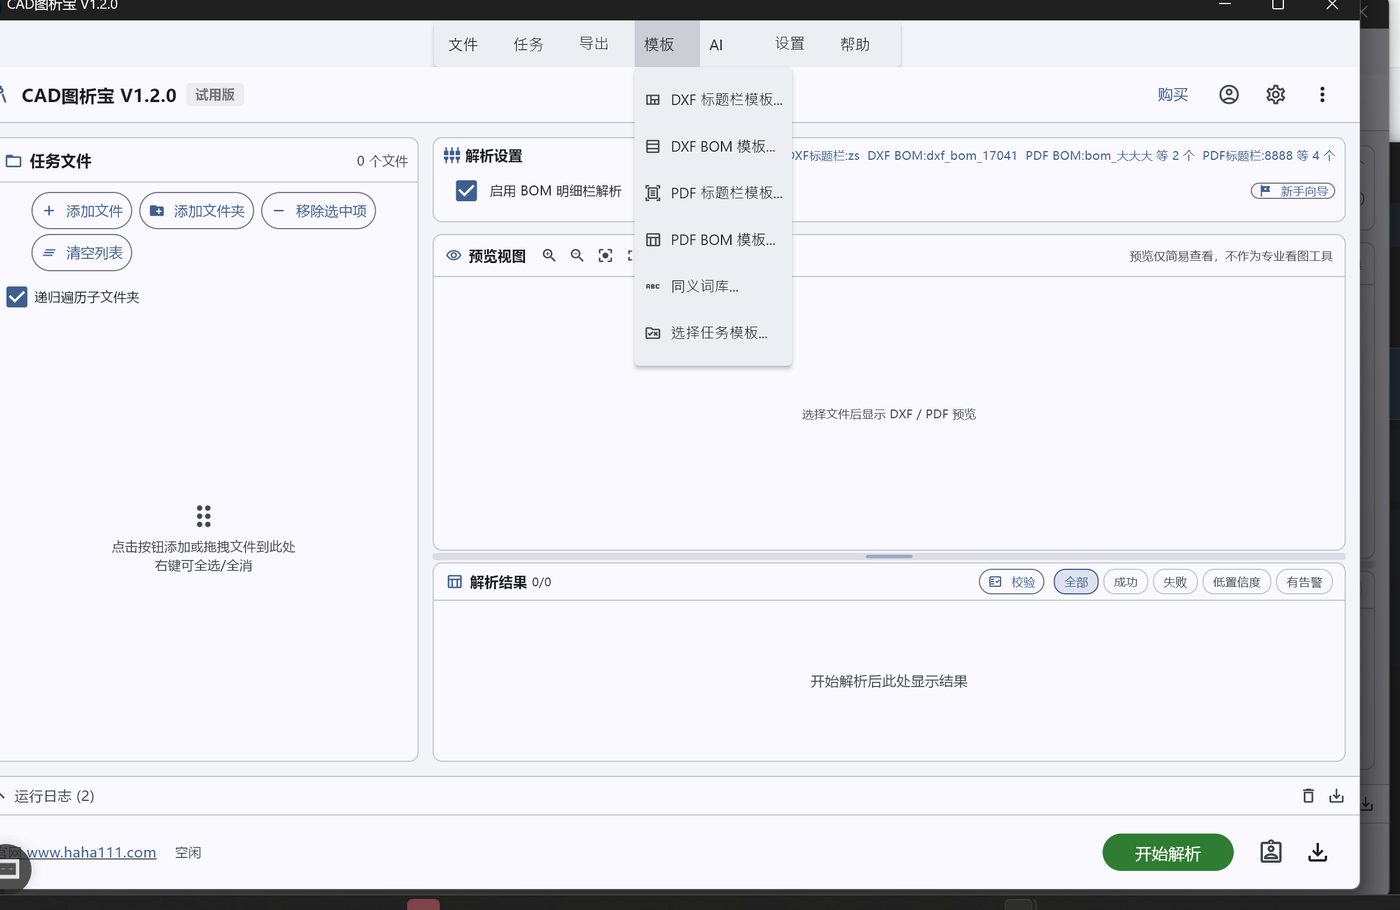1400x910 pixels.
Task: Zoom in on the preview view
Action: pyautogui.click(x=549, y=256)
